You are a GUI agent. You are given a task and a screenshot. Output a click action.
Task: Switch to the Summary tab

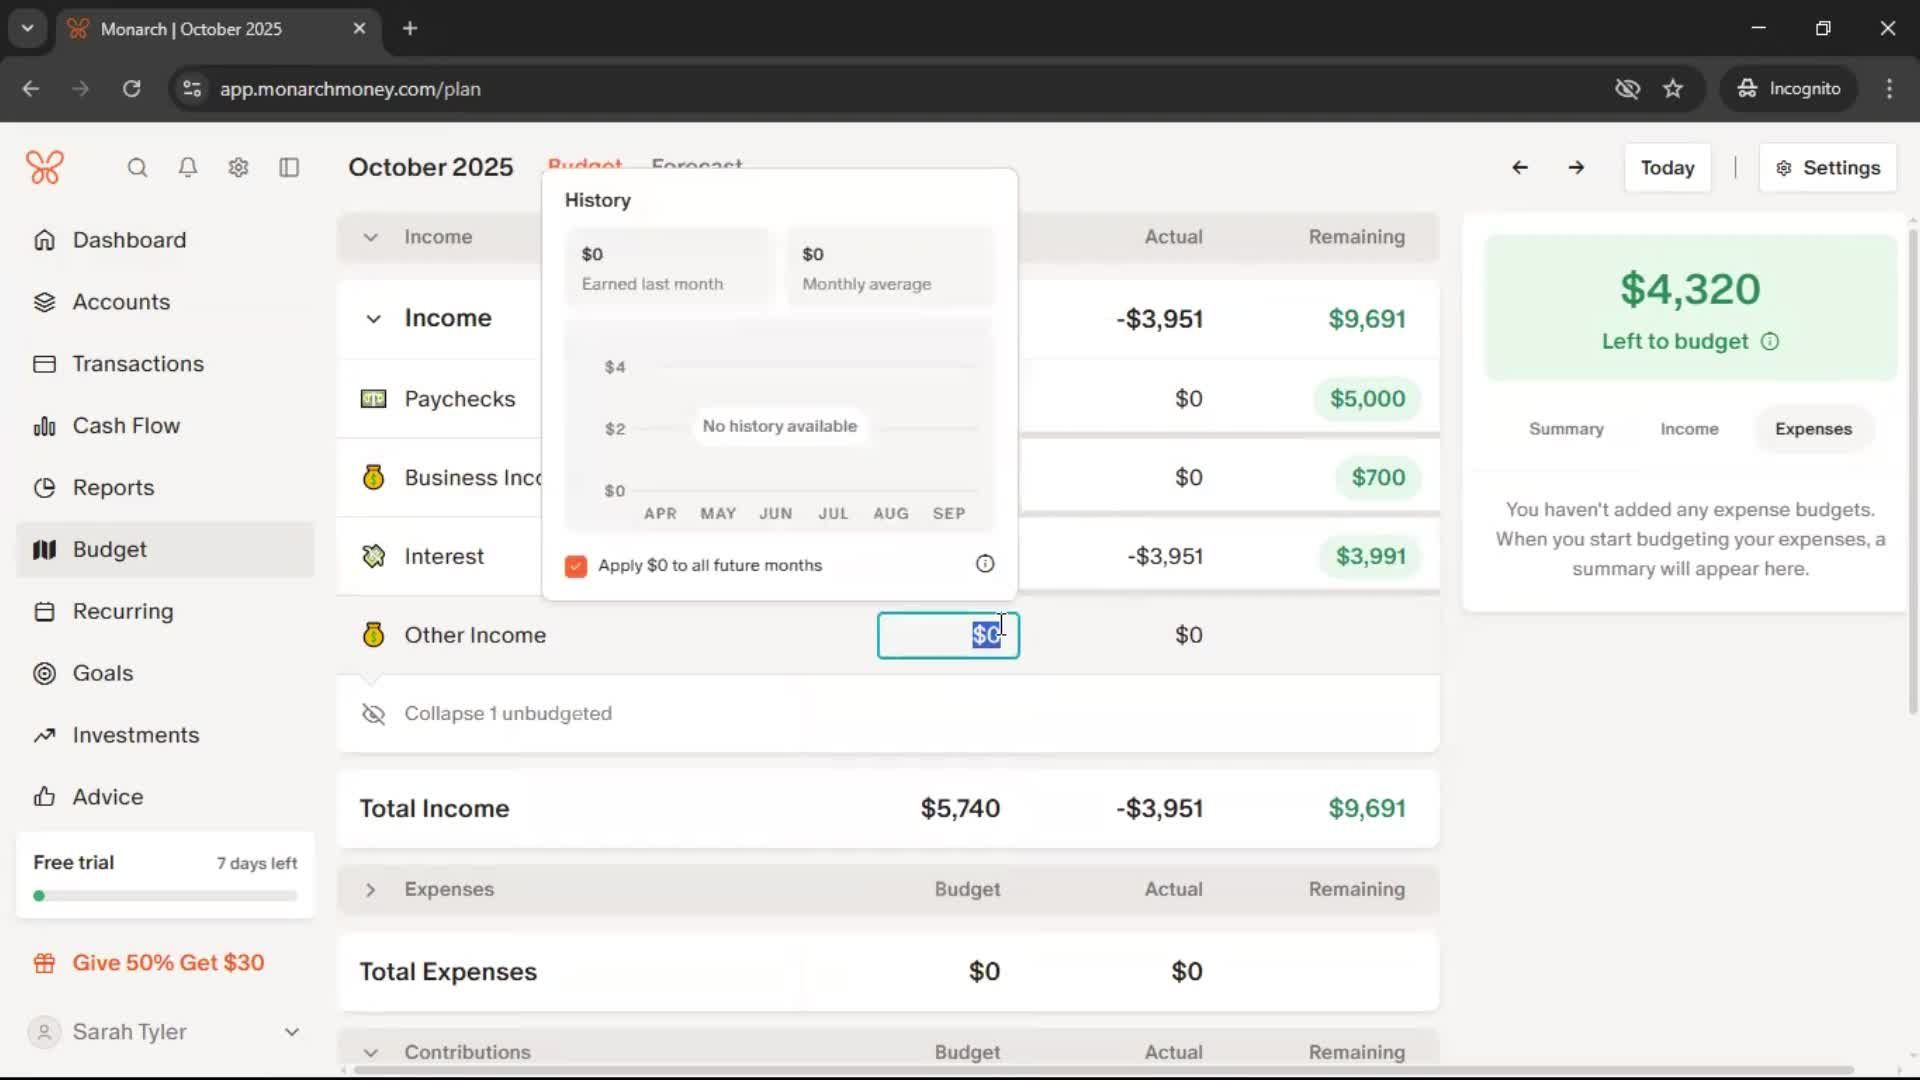[x=1565, y=429]
